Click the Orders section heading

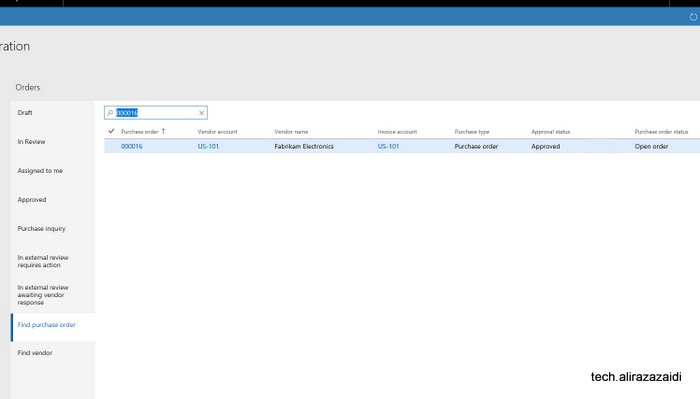28,87
